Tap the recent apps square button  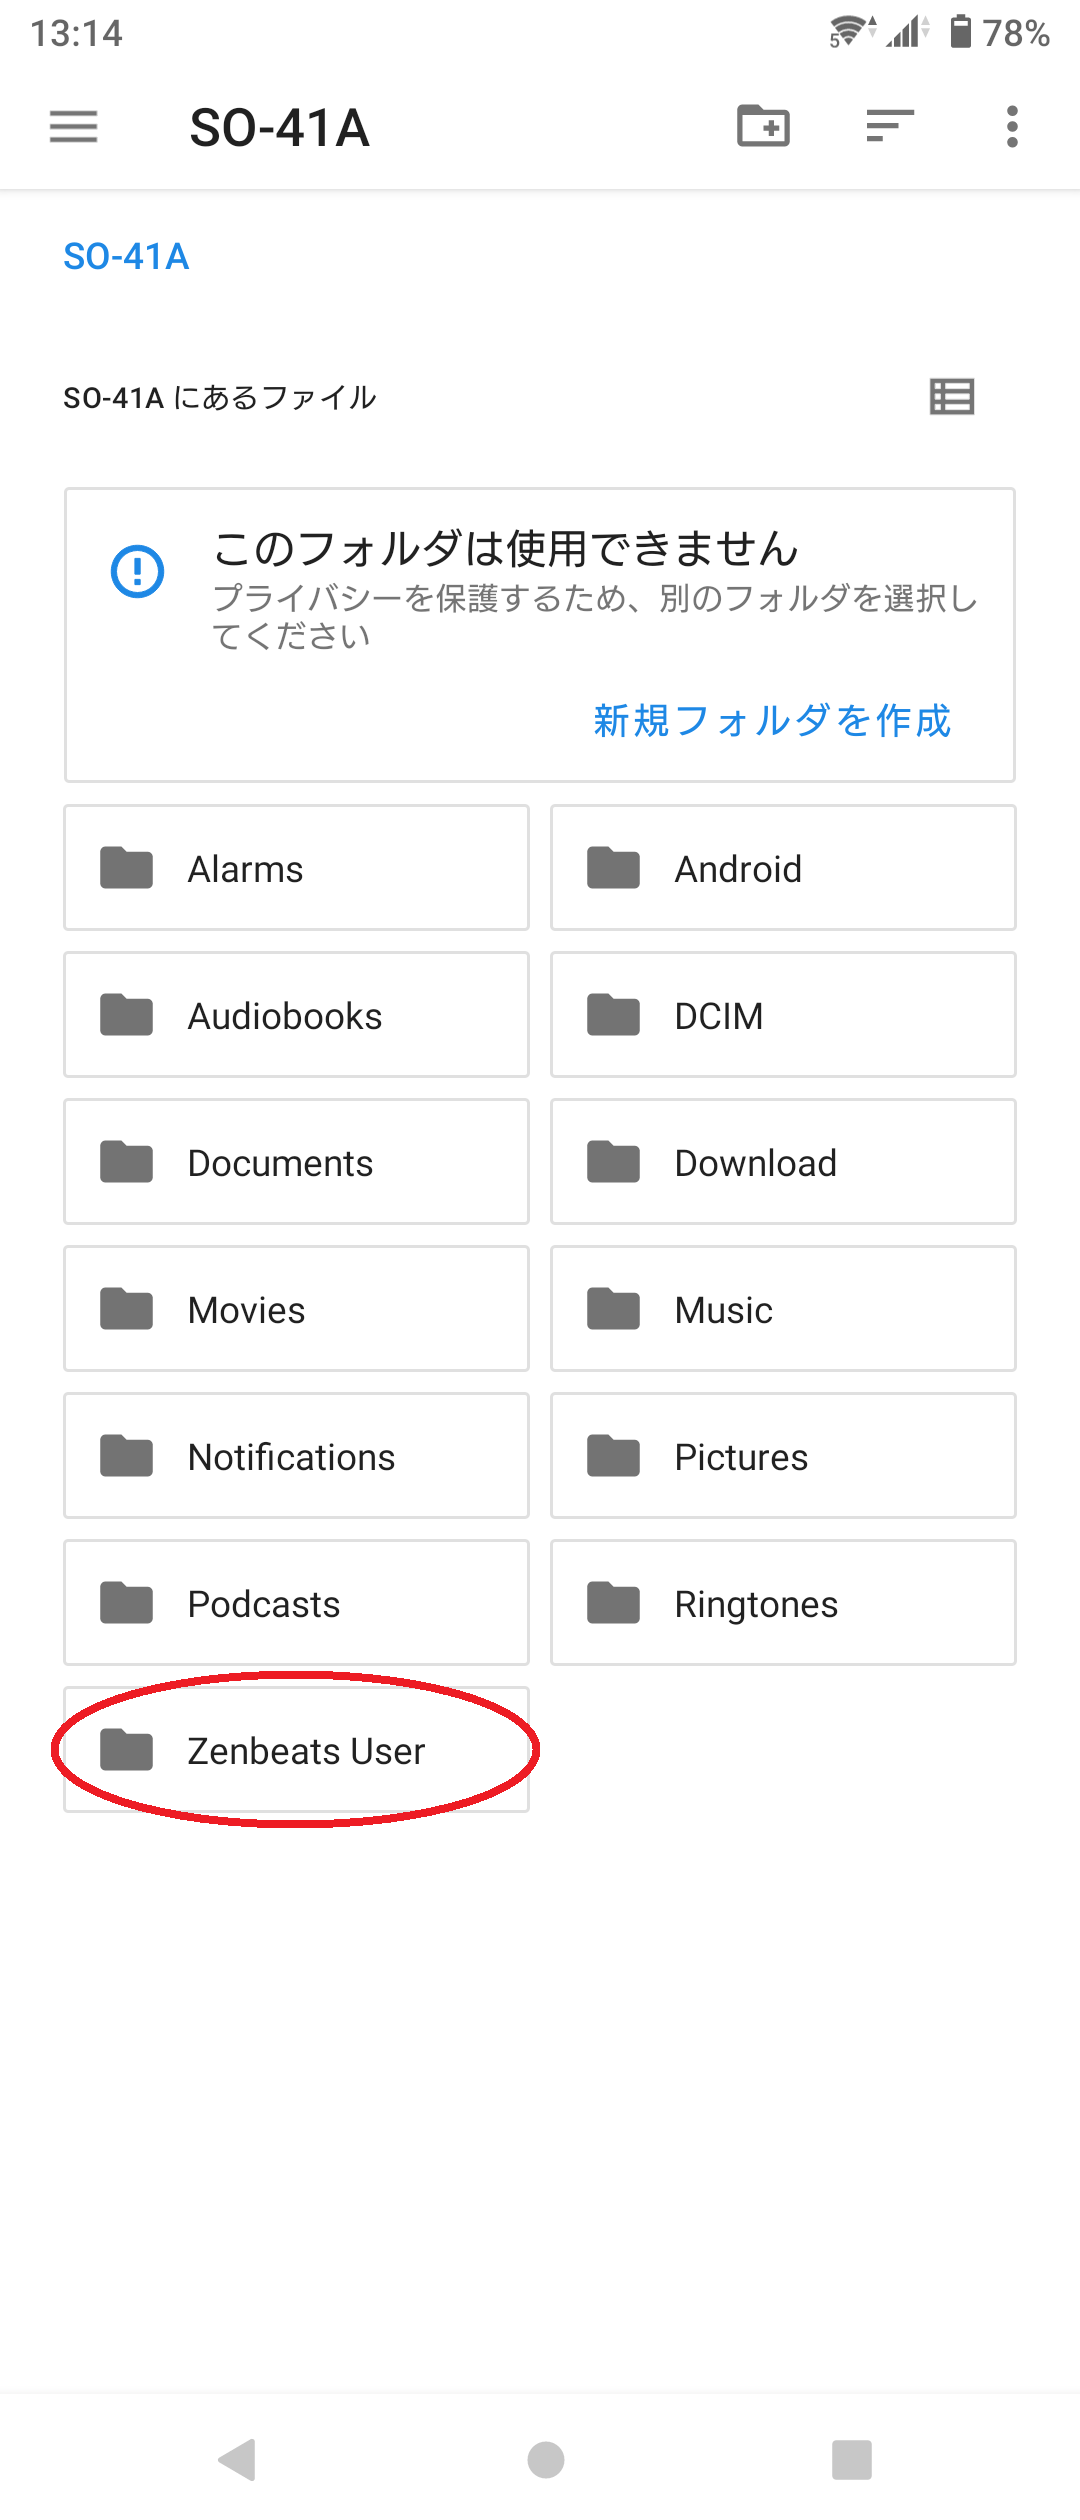coord(852,2459)
